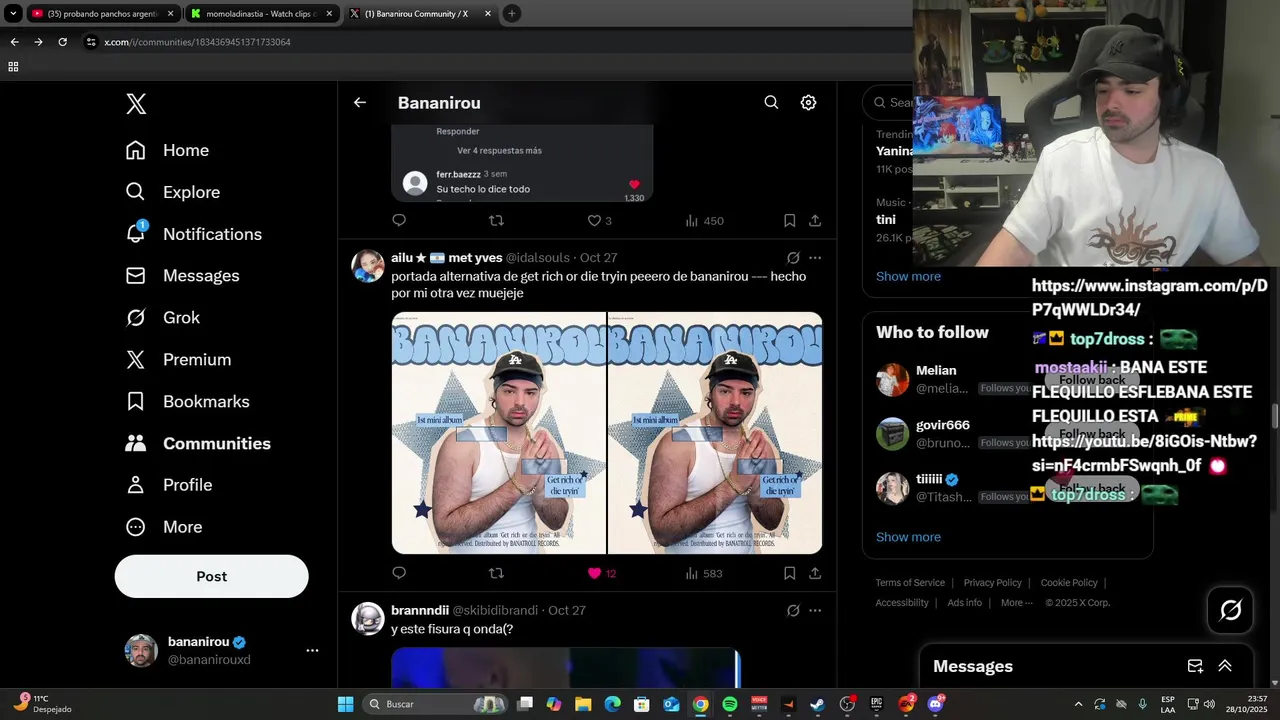This screenshot has width=1280, height=720.
Task: Click the Post button
Action: coord(211,576)
